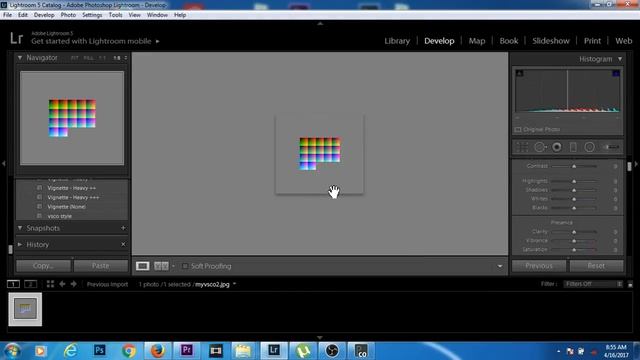
Task: Adjust the Shadows slider handle
Action: [574, 190]
